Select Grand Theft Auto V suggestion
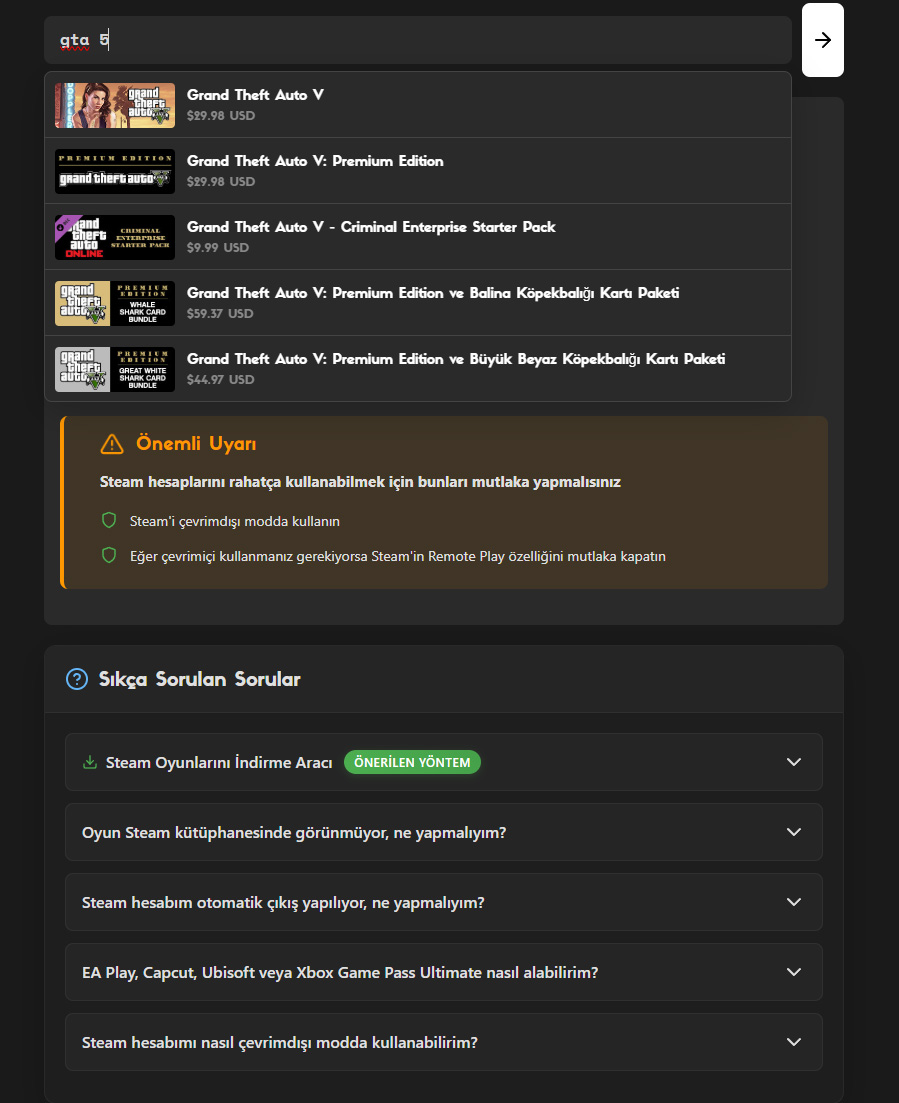 pyautogui.click(x=255, y=95)
